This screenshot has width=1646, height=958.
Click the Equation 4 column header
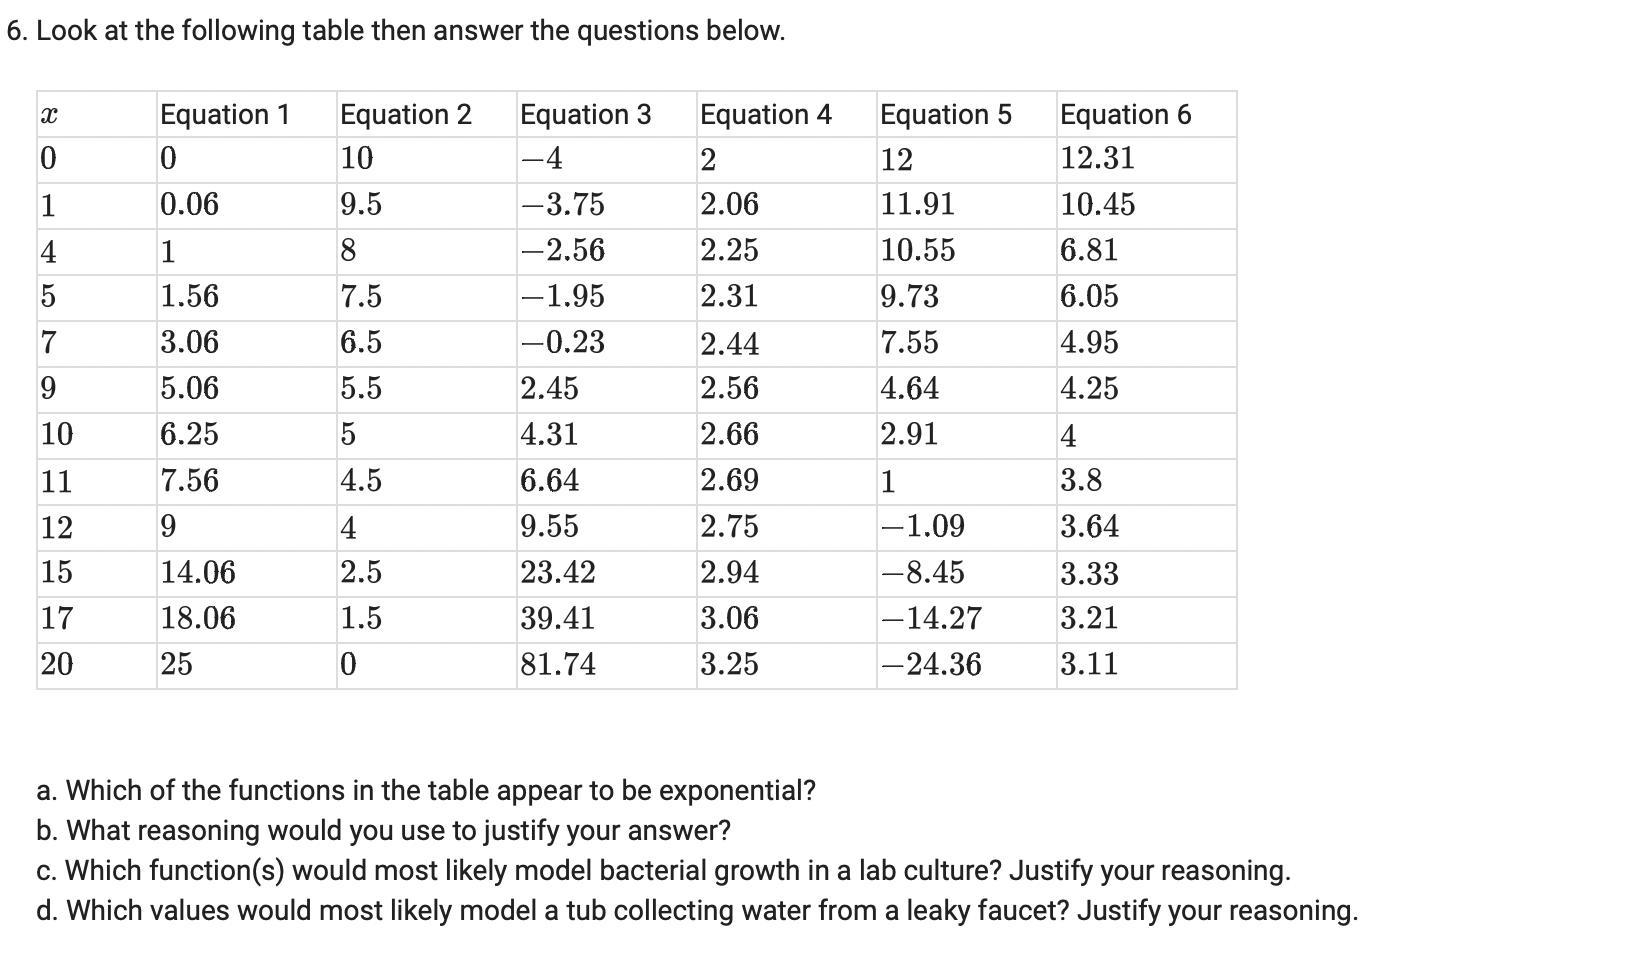[x=765, y=115]
